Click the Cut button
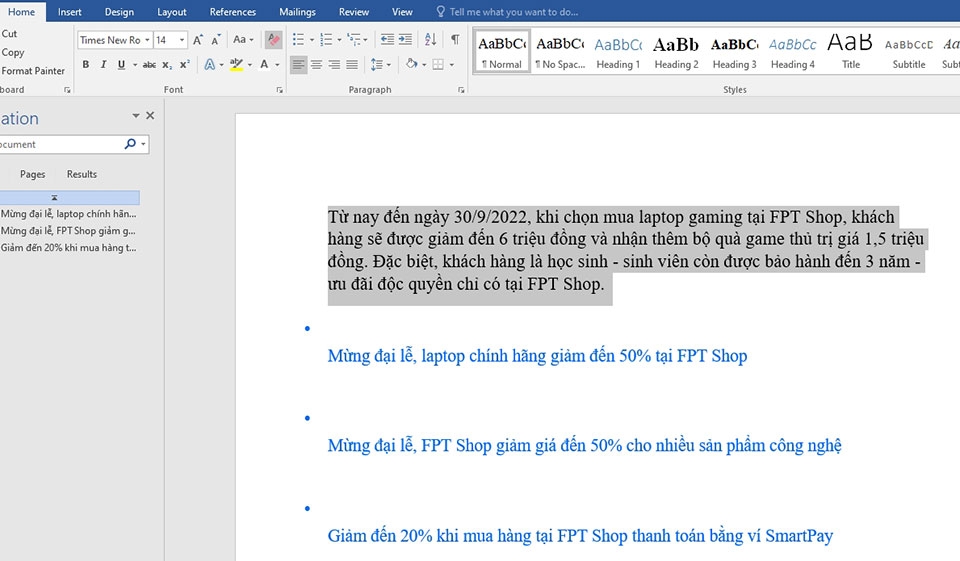Viewport: 960px width, 561px height. 9,34
